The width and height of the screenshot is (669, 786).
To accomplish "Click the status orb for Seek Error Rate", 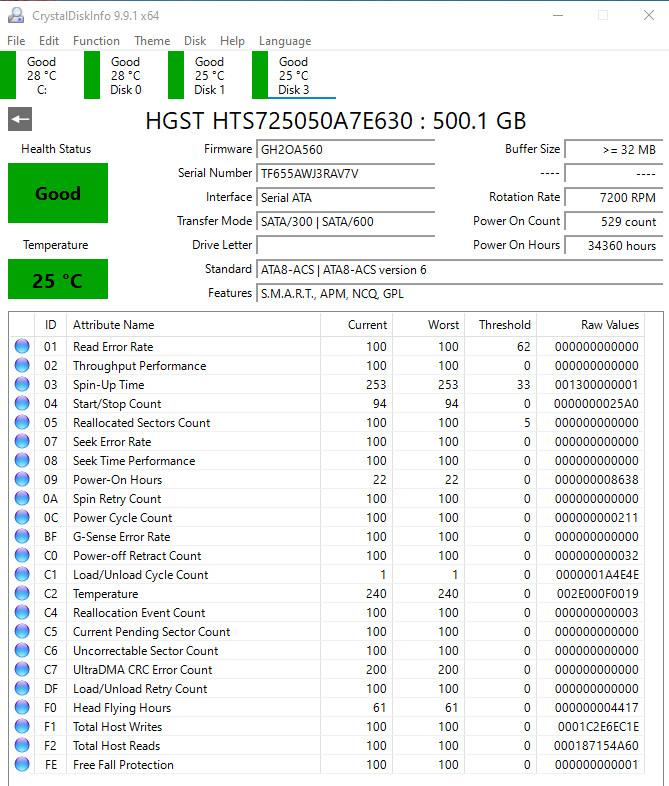I will (22, 441).
